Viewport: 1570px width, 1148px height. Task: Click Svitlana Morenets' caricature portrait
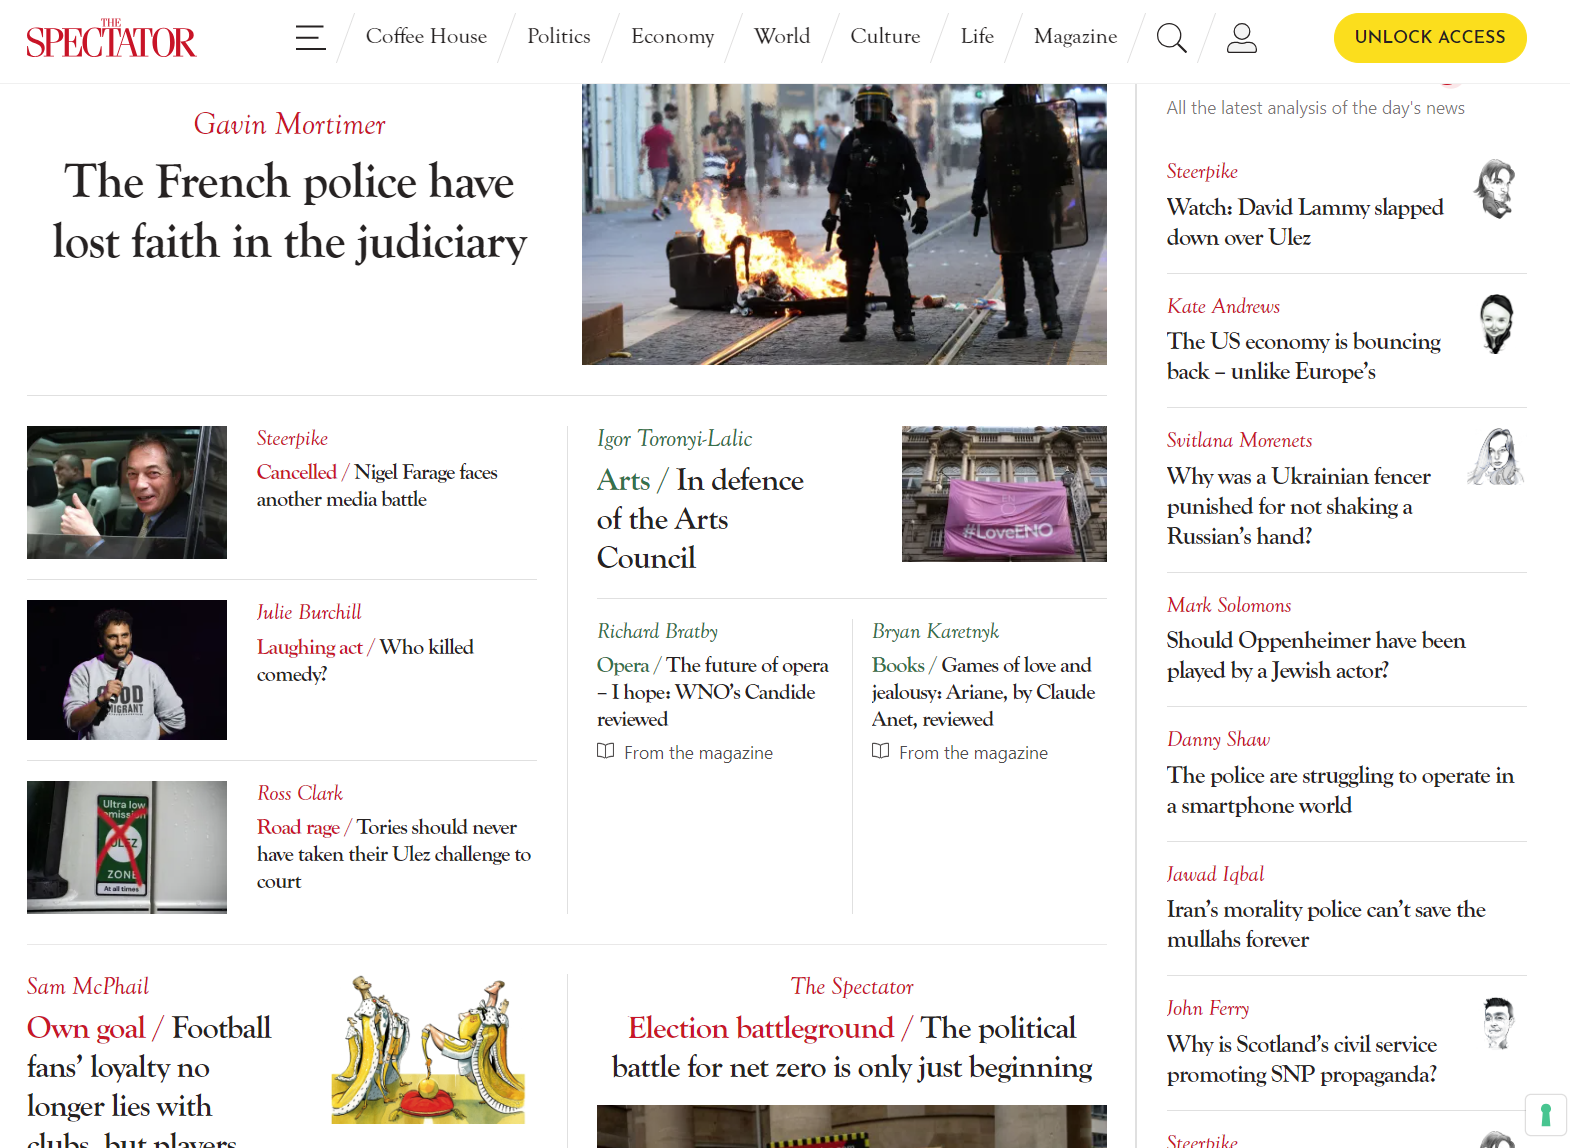1496,457
